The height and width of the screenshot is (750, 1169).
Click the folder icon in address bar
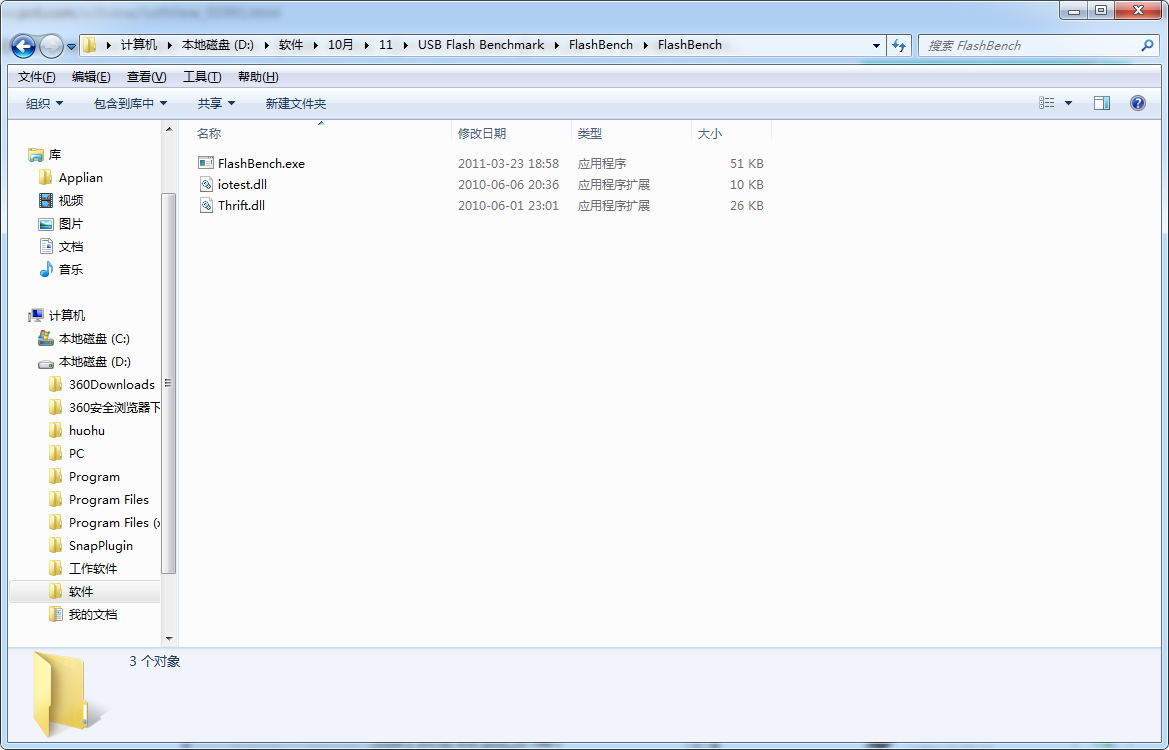[89, 45]
